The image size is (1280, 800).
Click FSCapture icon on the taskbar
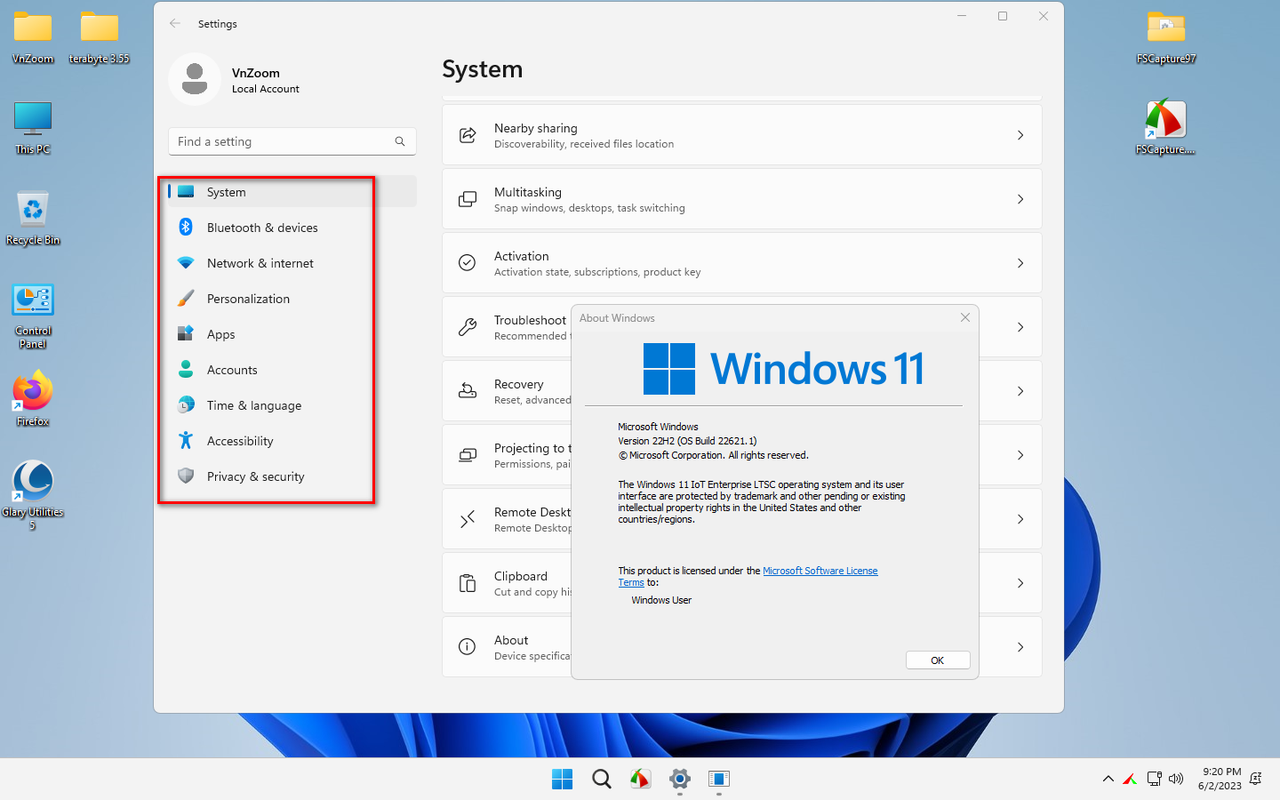(641, 779)
